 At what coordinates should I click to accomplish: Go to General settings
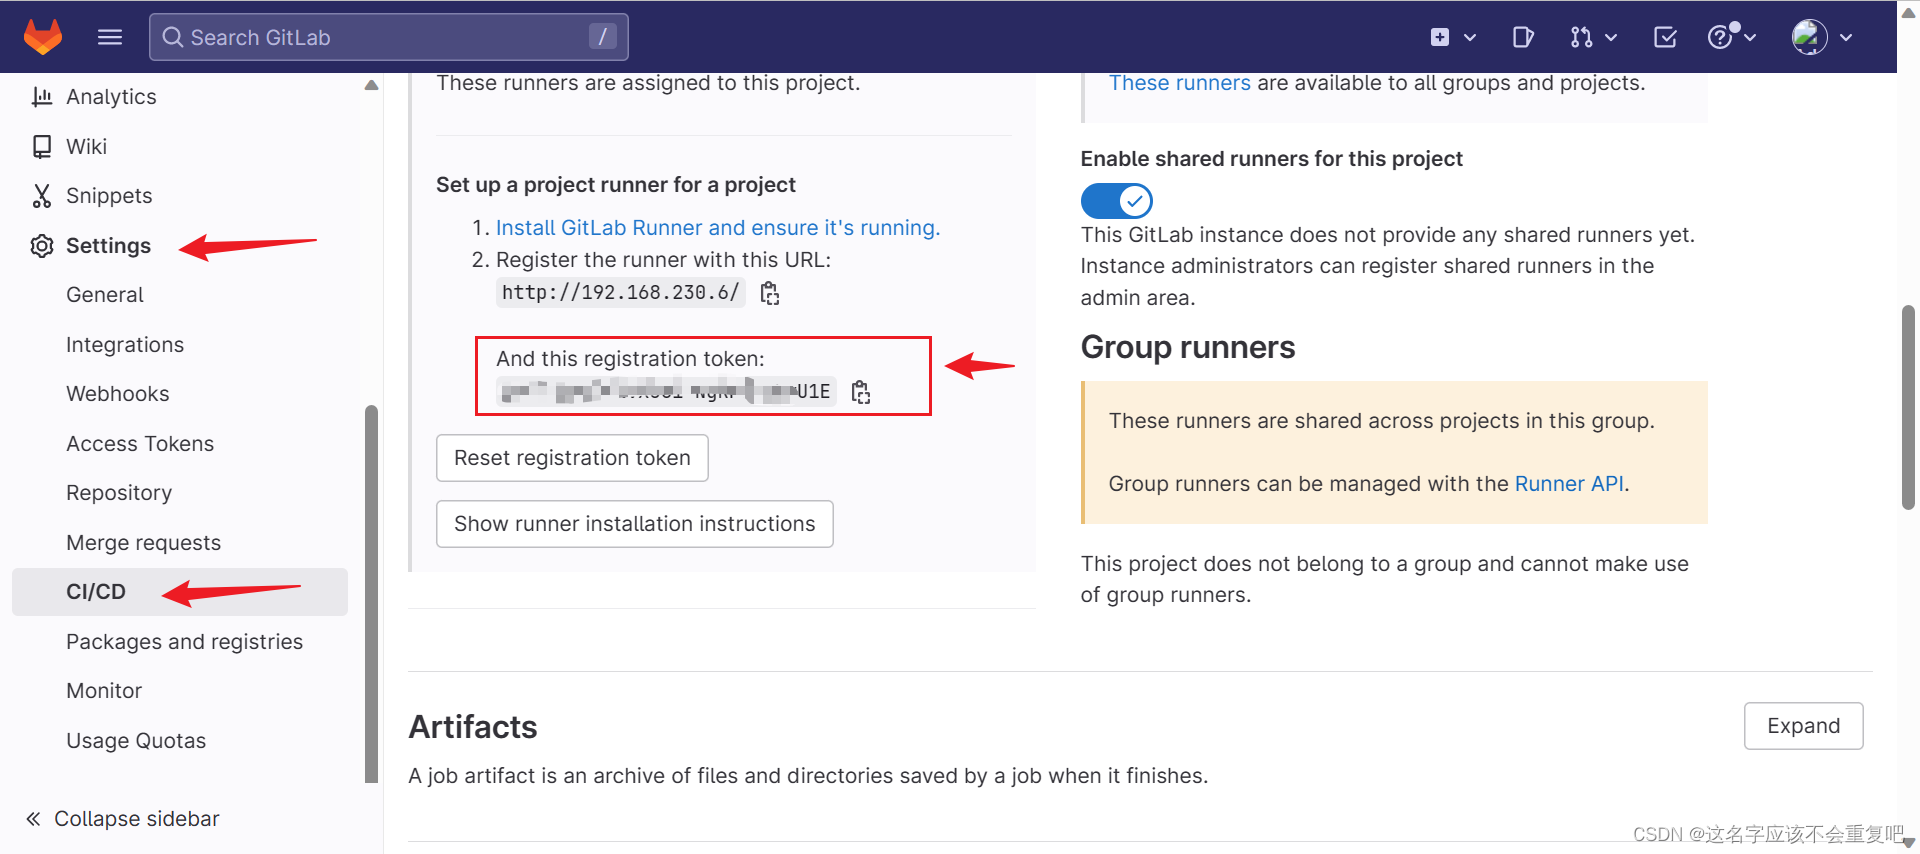coord(105,295)
